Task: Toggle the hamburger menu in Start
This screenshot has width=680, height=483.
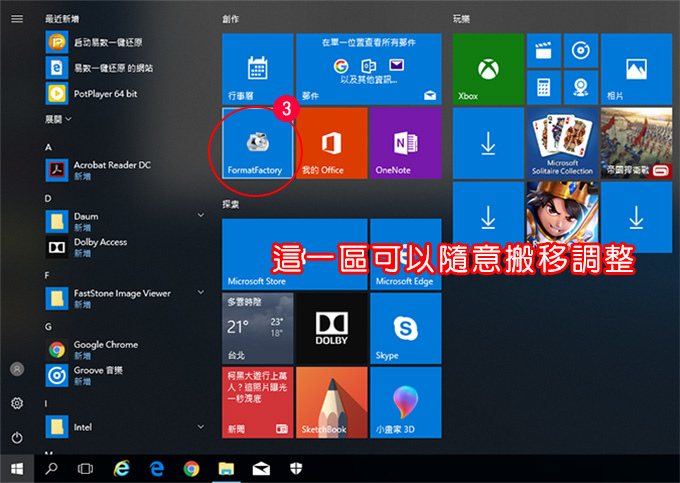Action: [17, 19]
